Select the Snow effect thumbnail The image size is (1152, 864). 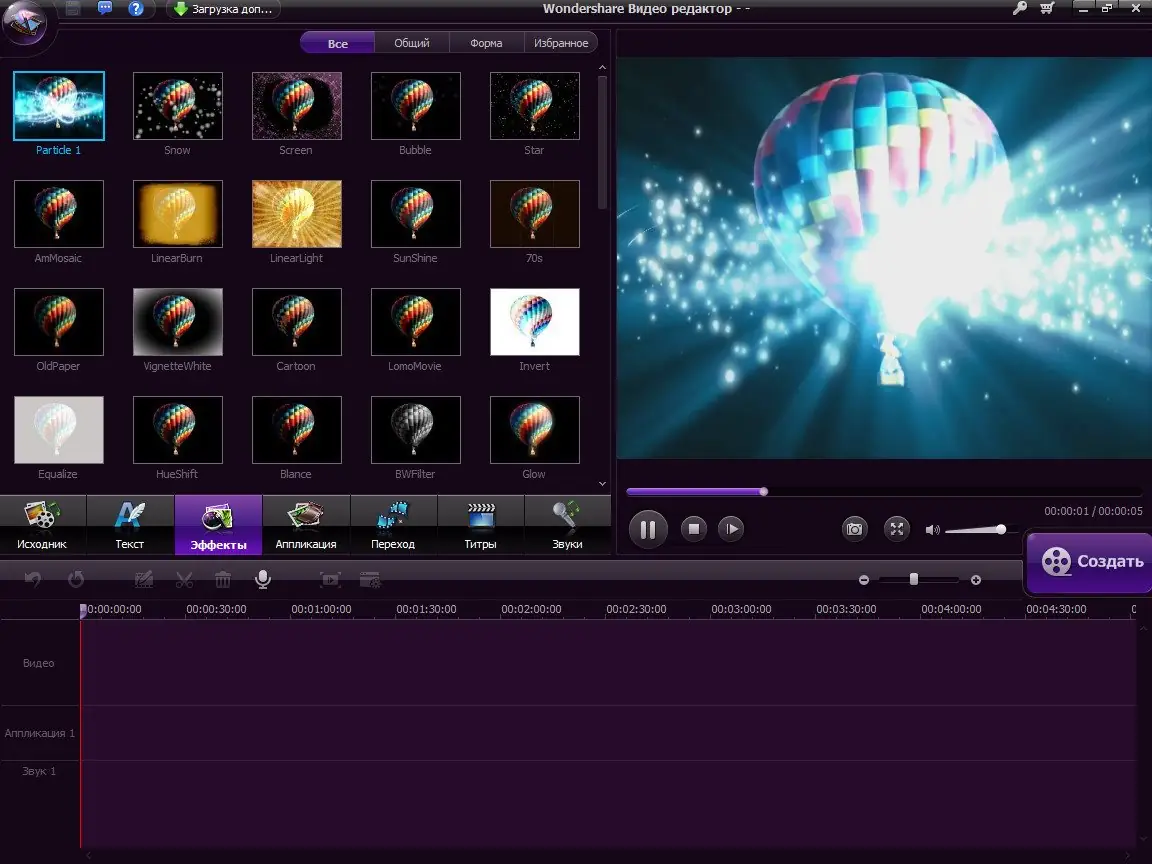pos(177,105)
